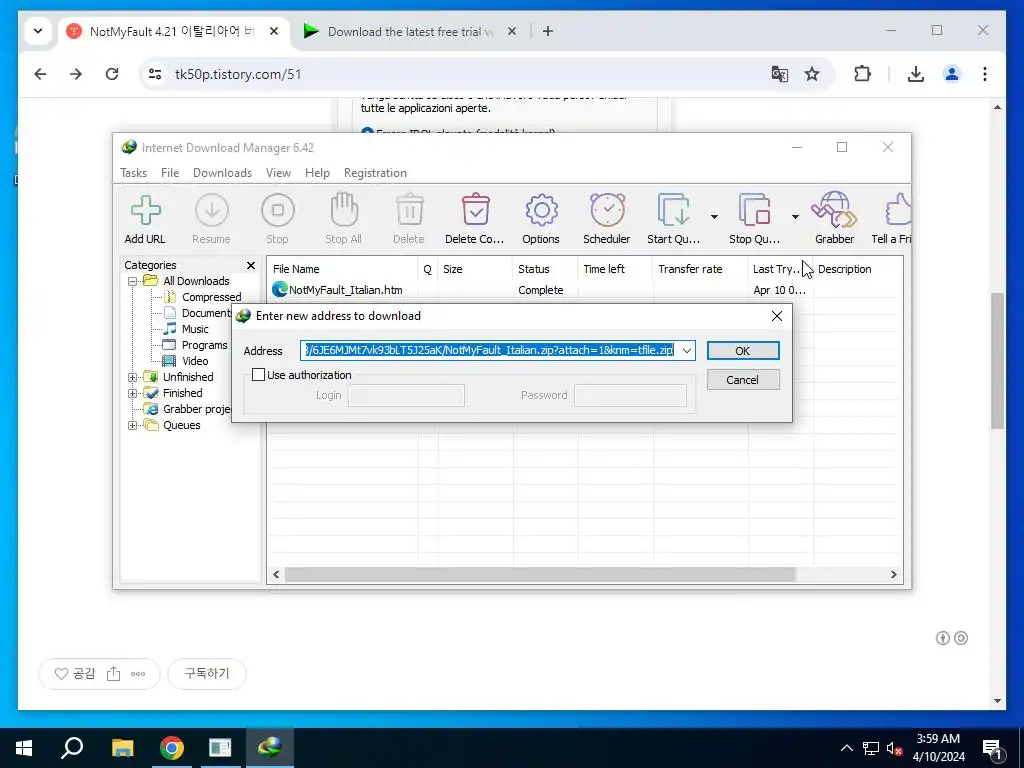Click the share icon next to 공감
The height and width of the screenshot is (768, 1024).
tap(114, 673)
